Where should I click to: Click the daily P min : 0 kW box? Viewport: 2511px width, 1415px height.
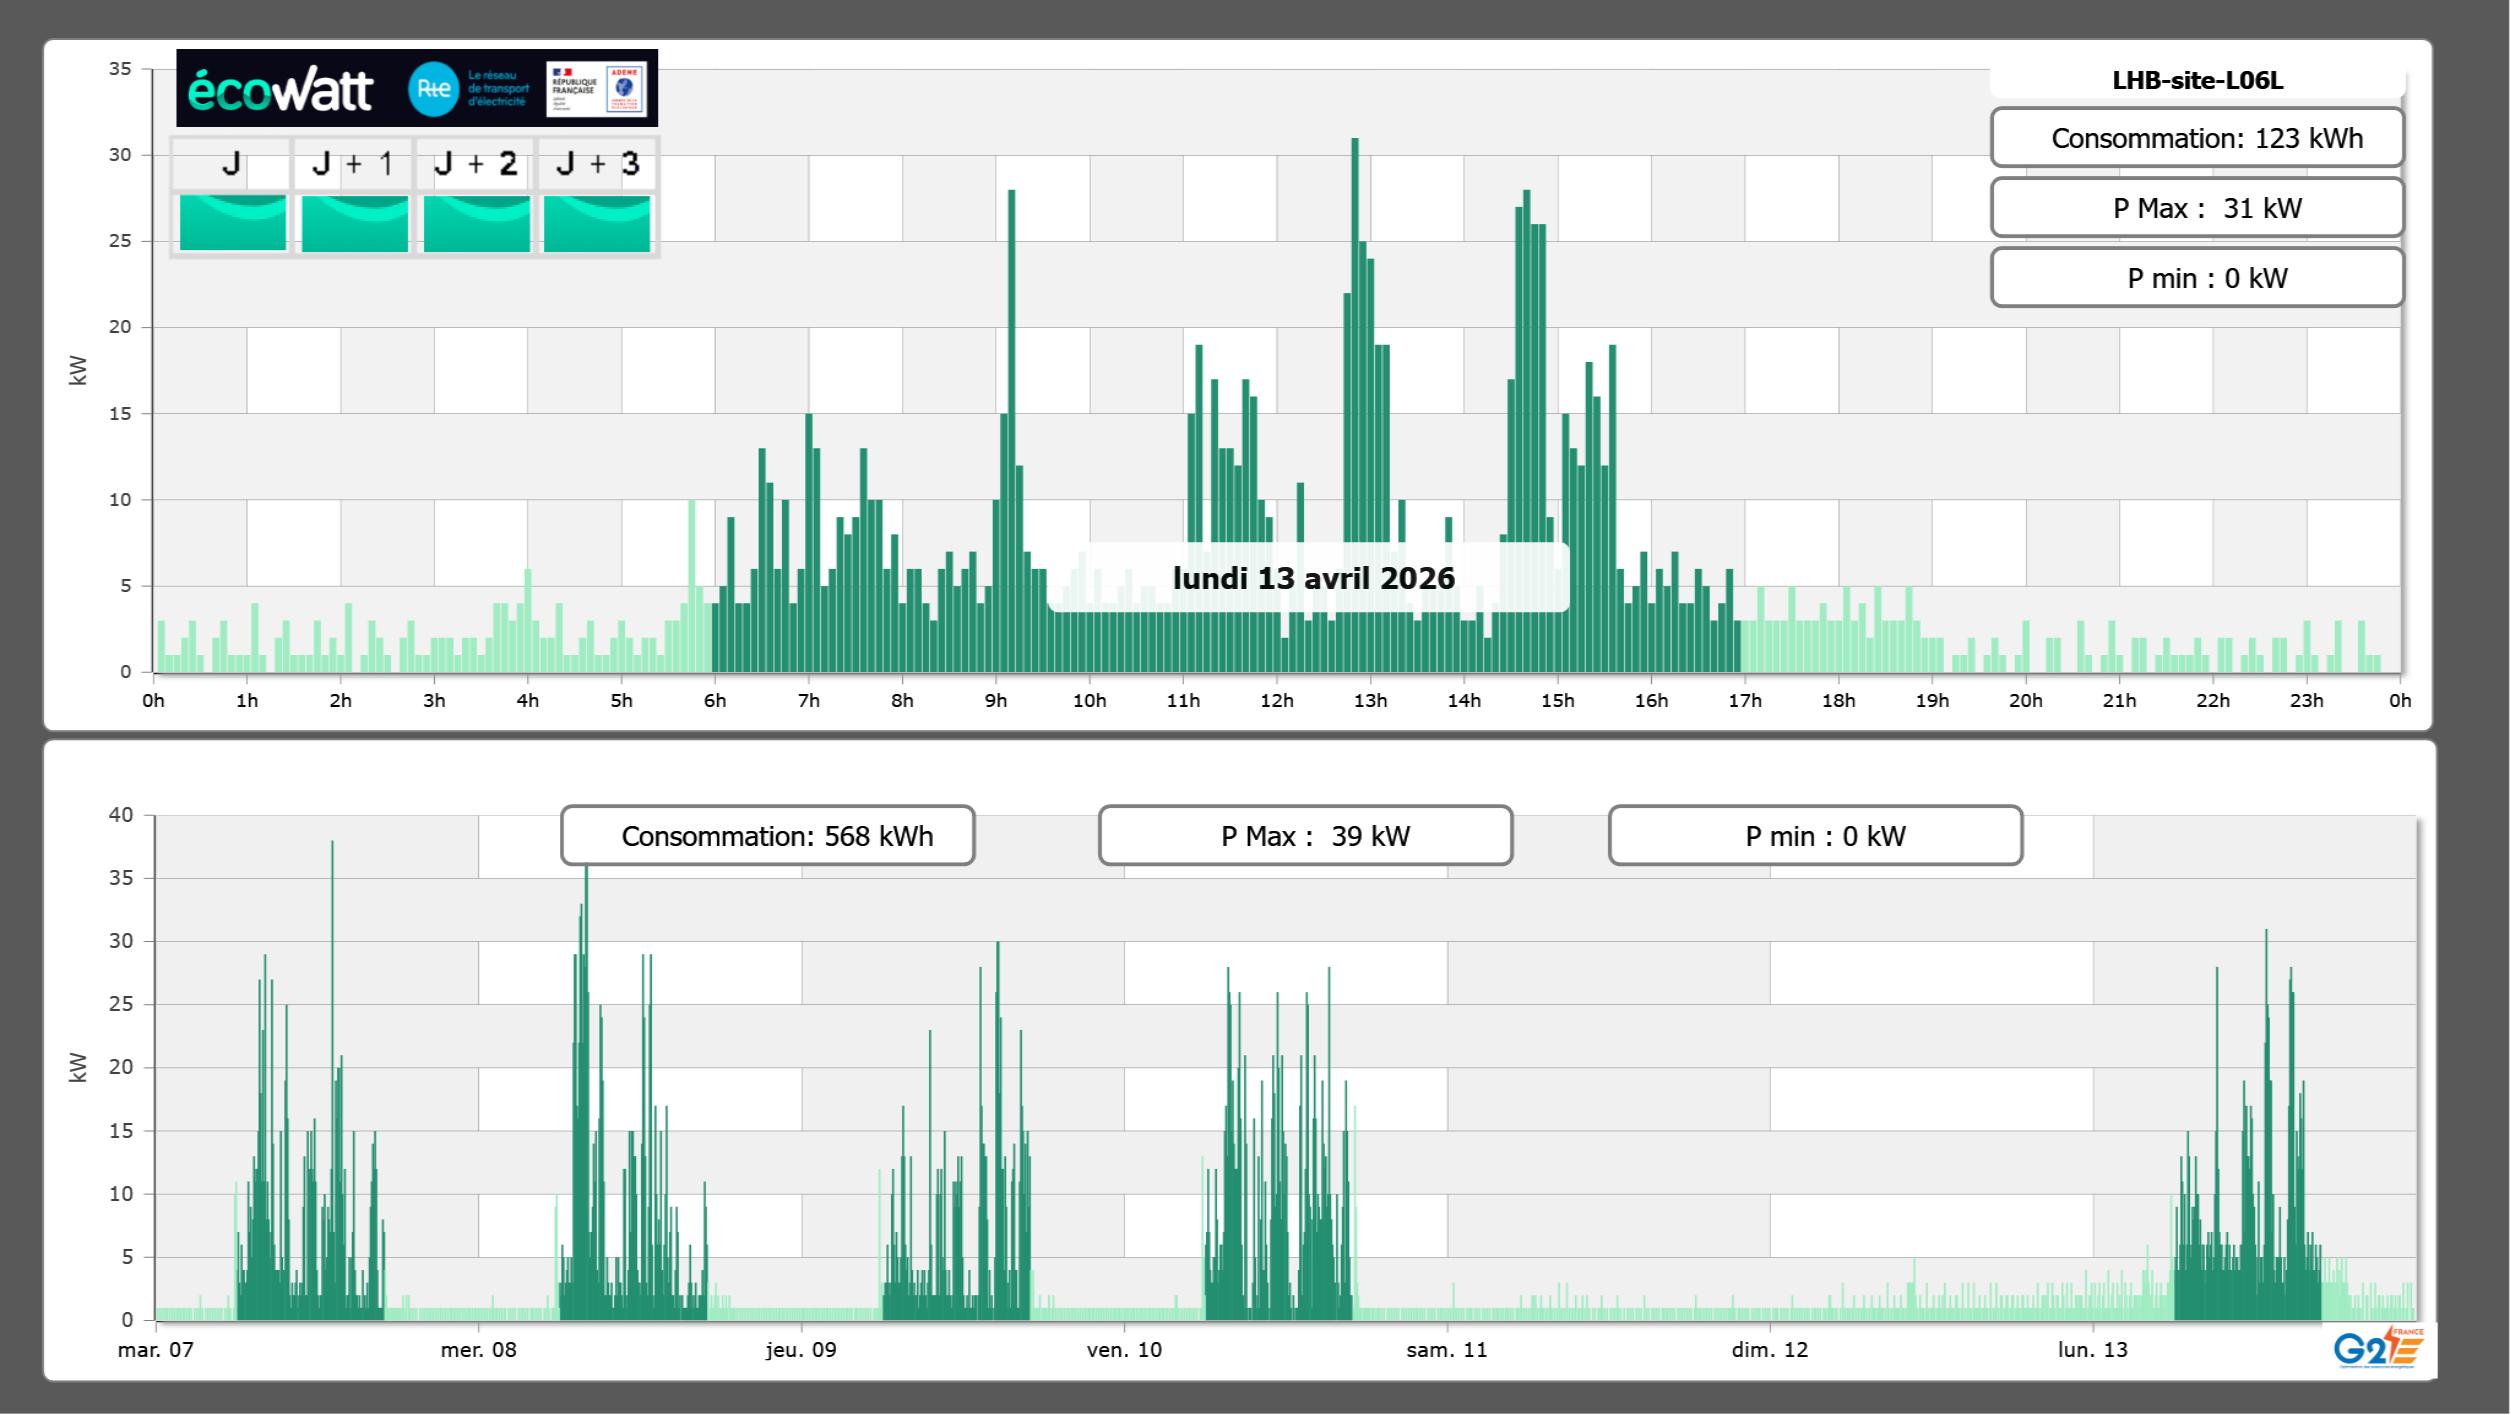pos(2196,278)
